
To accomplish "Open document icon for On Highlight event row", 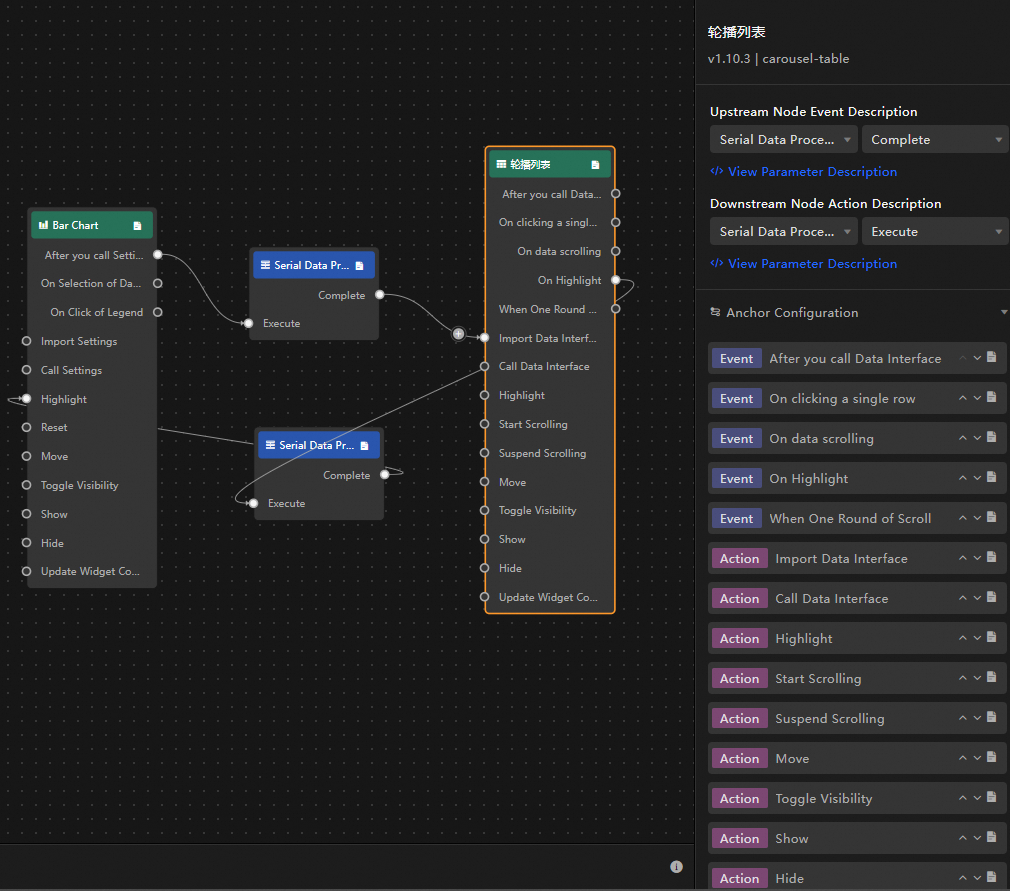I will click(992, 477).
